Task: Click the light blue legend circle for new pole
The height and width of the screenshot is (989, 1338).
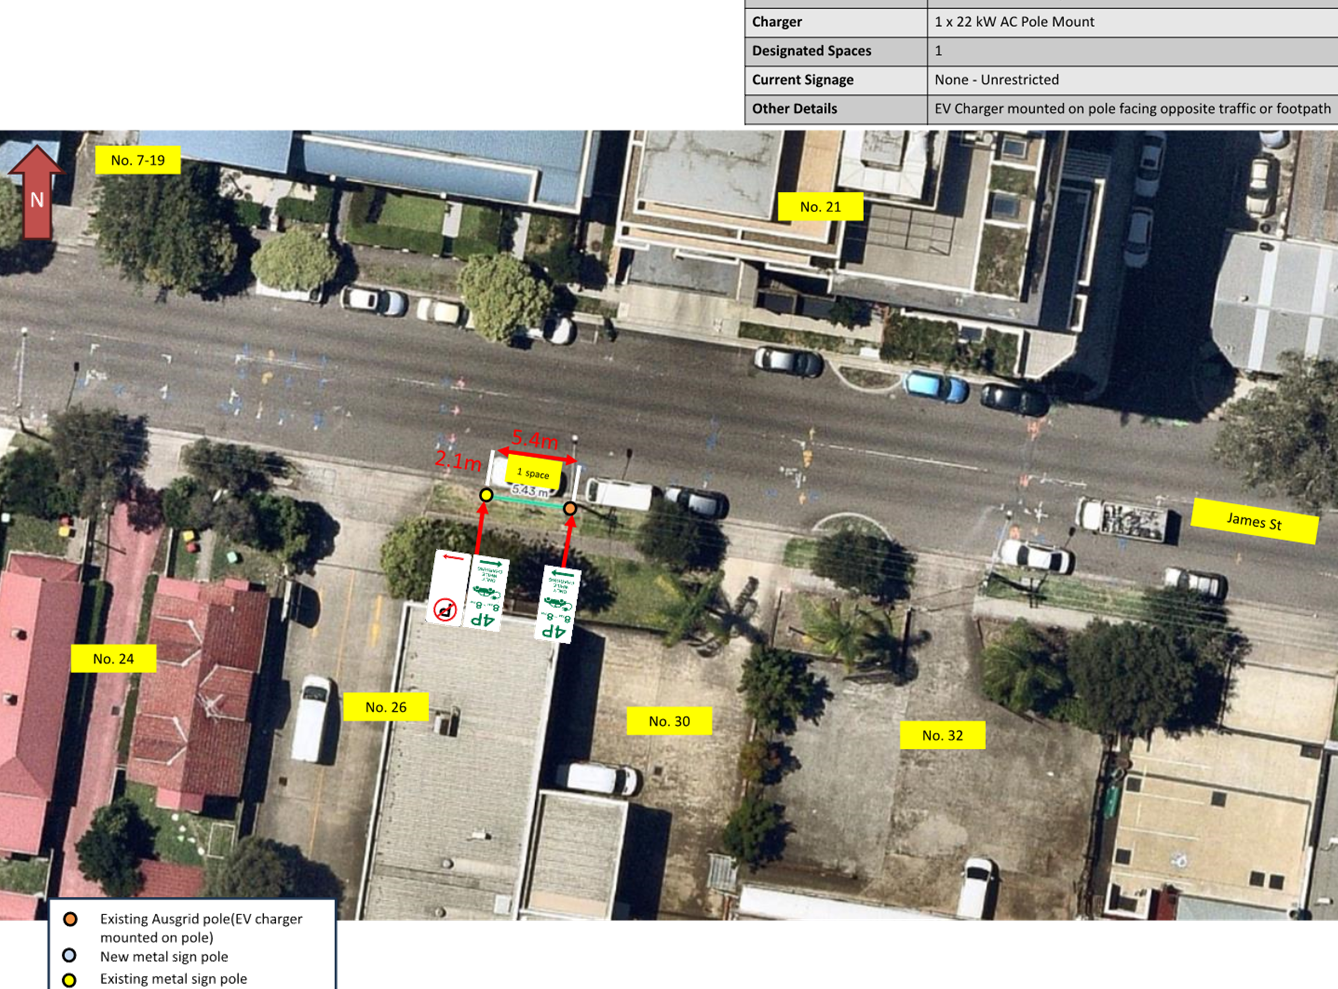Action: tap(69, 956)
